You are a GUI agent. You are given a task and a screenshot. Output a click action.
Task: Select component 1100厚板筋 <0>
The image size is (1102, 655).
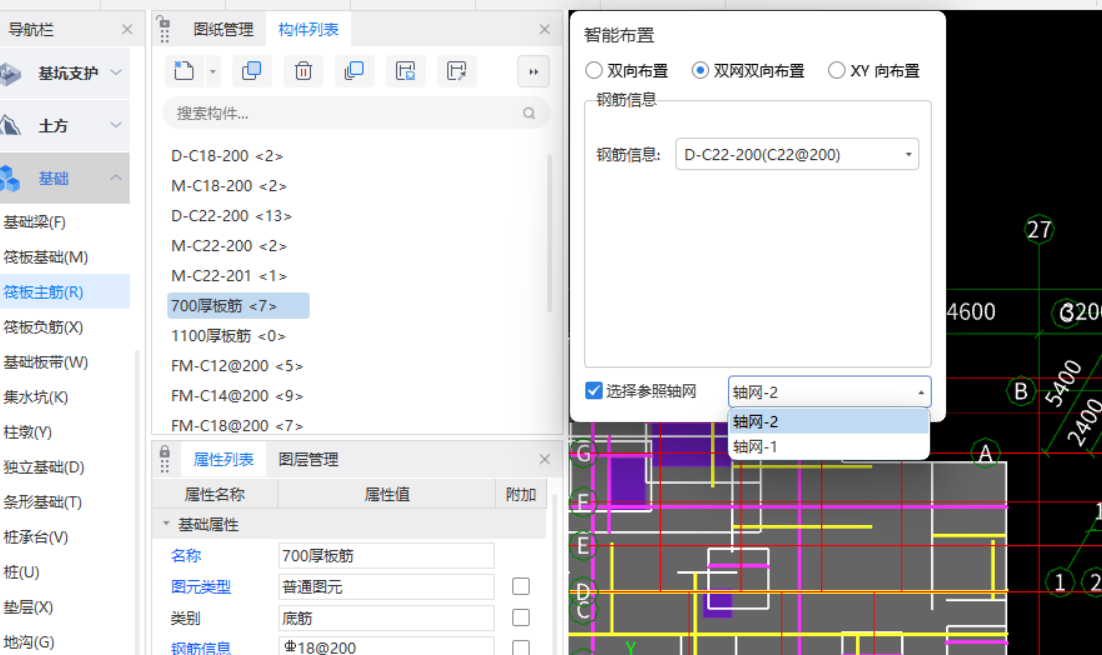pos(228,336)
